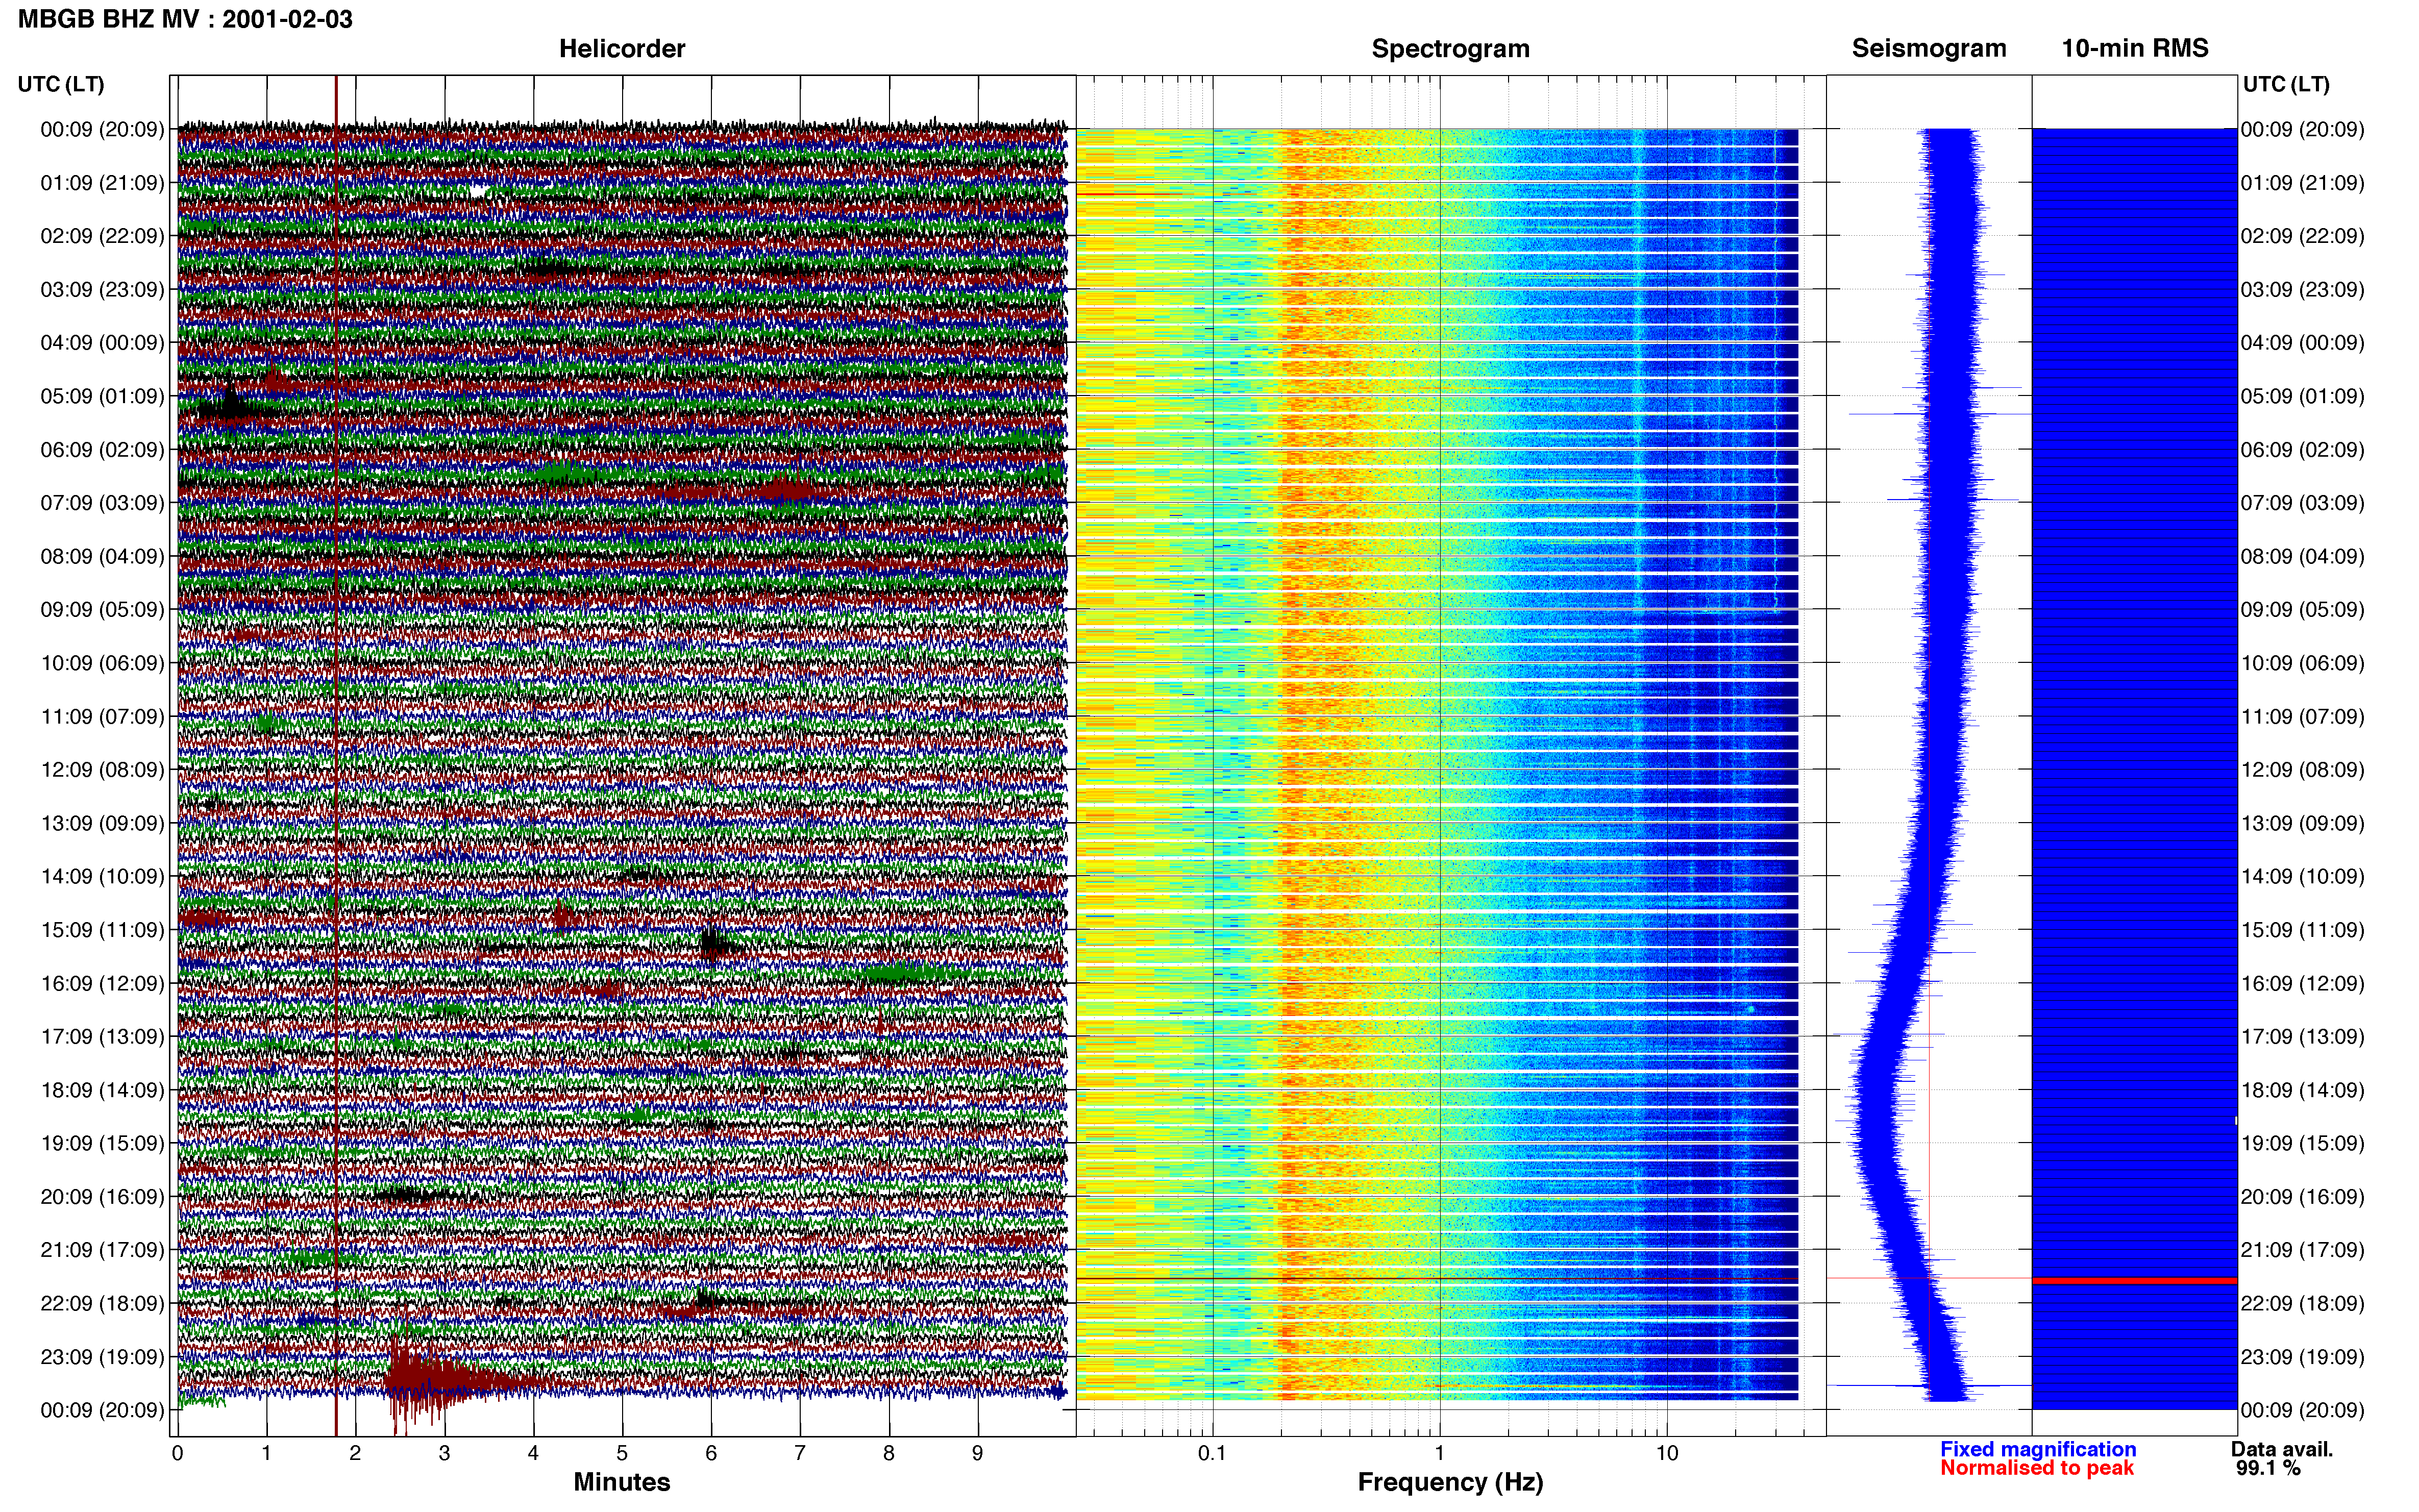2419x1512 pixels.
Task: Select the Helicorder panel heading
Action: click(622, 48)
